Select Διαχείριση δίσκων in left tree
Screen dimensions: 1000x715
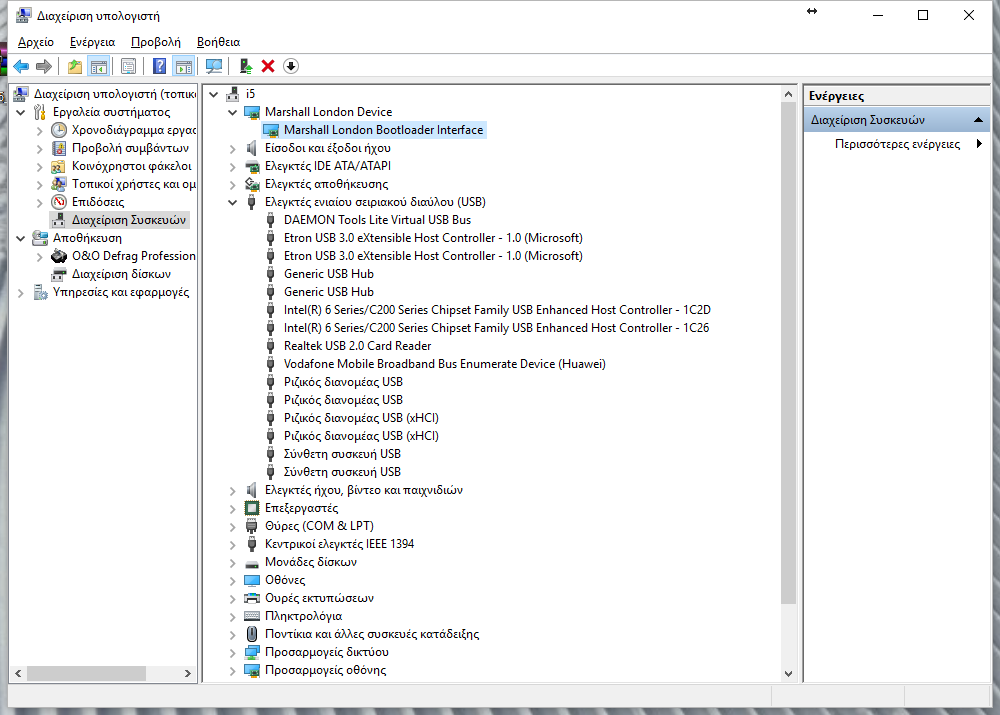[121, 274]
